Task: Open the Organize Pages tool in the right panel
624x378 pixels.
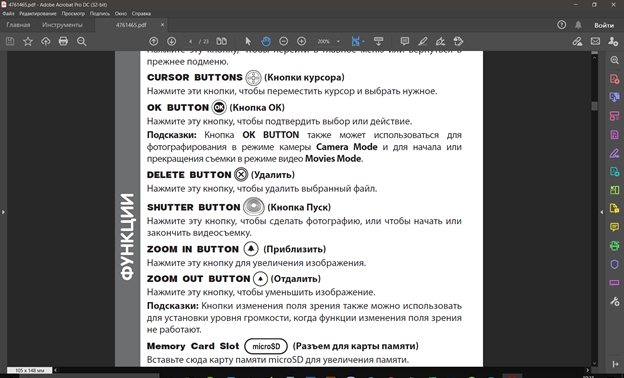Action: pos(614,116)
